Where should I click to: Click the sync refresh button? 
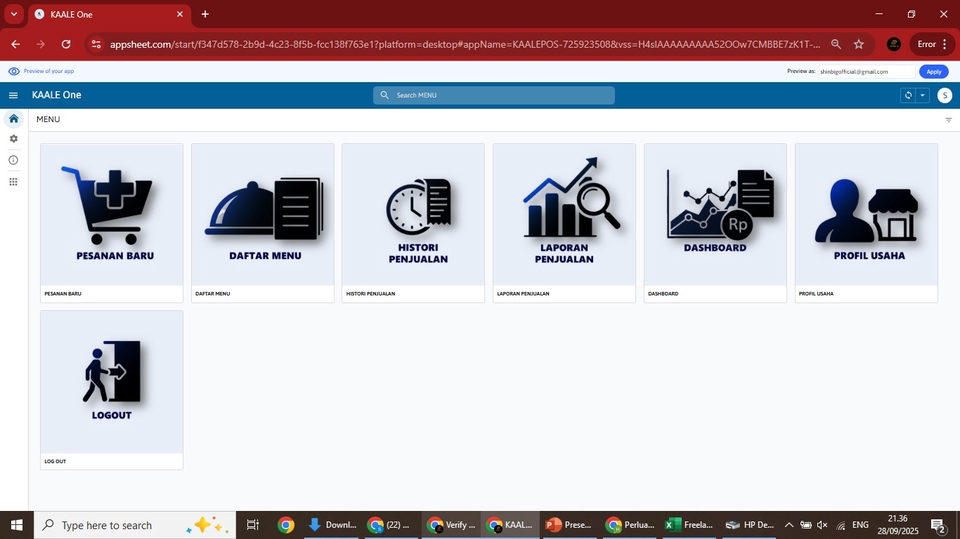908,95
